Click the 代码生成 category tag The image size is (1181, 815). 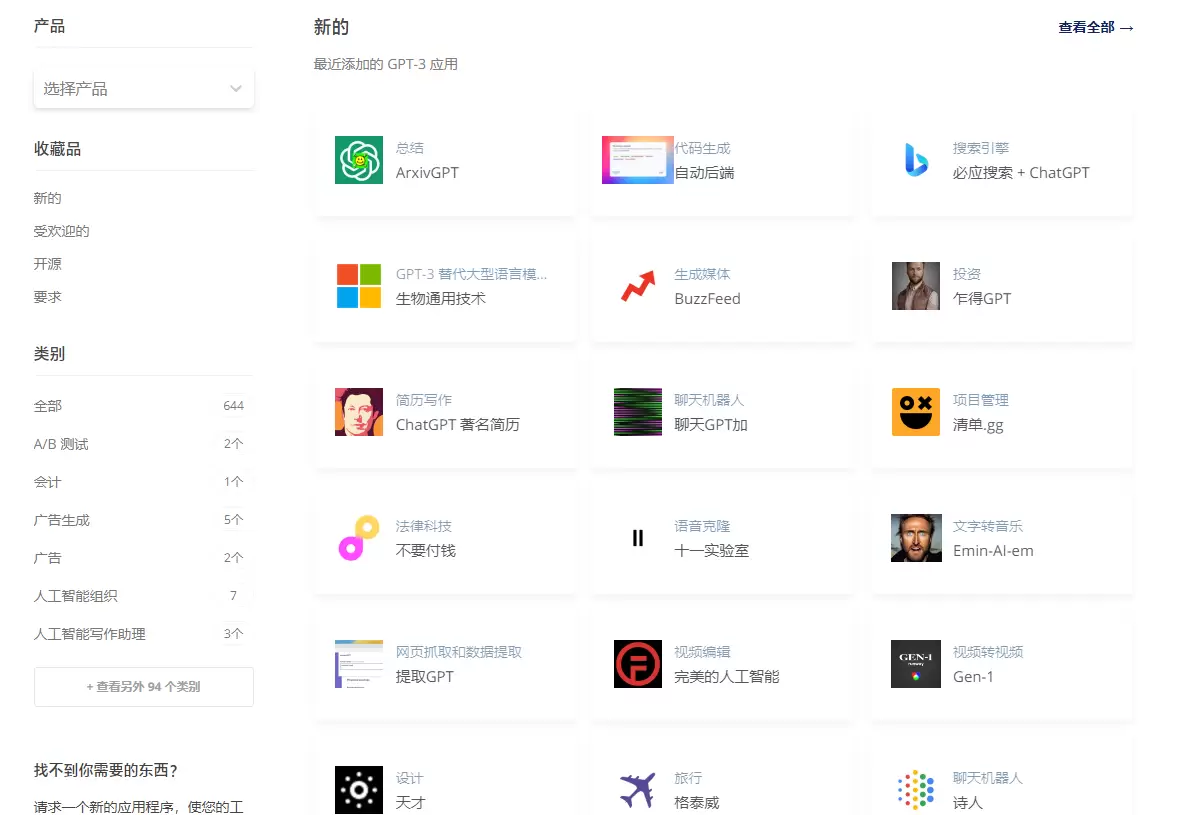(702, 148)
